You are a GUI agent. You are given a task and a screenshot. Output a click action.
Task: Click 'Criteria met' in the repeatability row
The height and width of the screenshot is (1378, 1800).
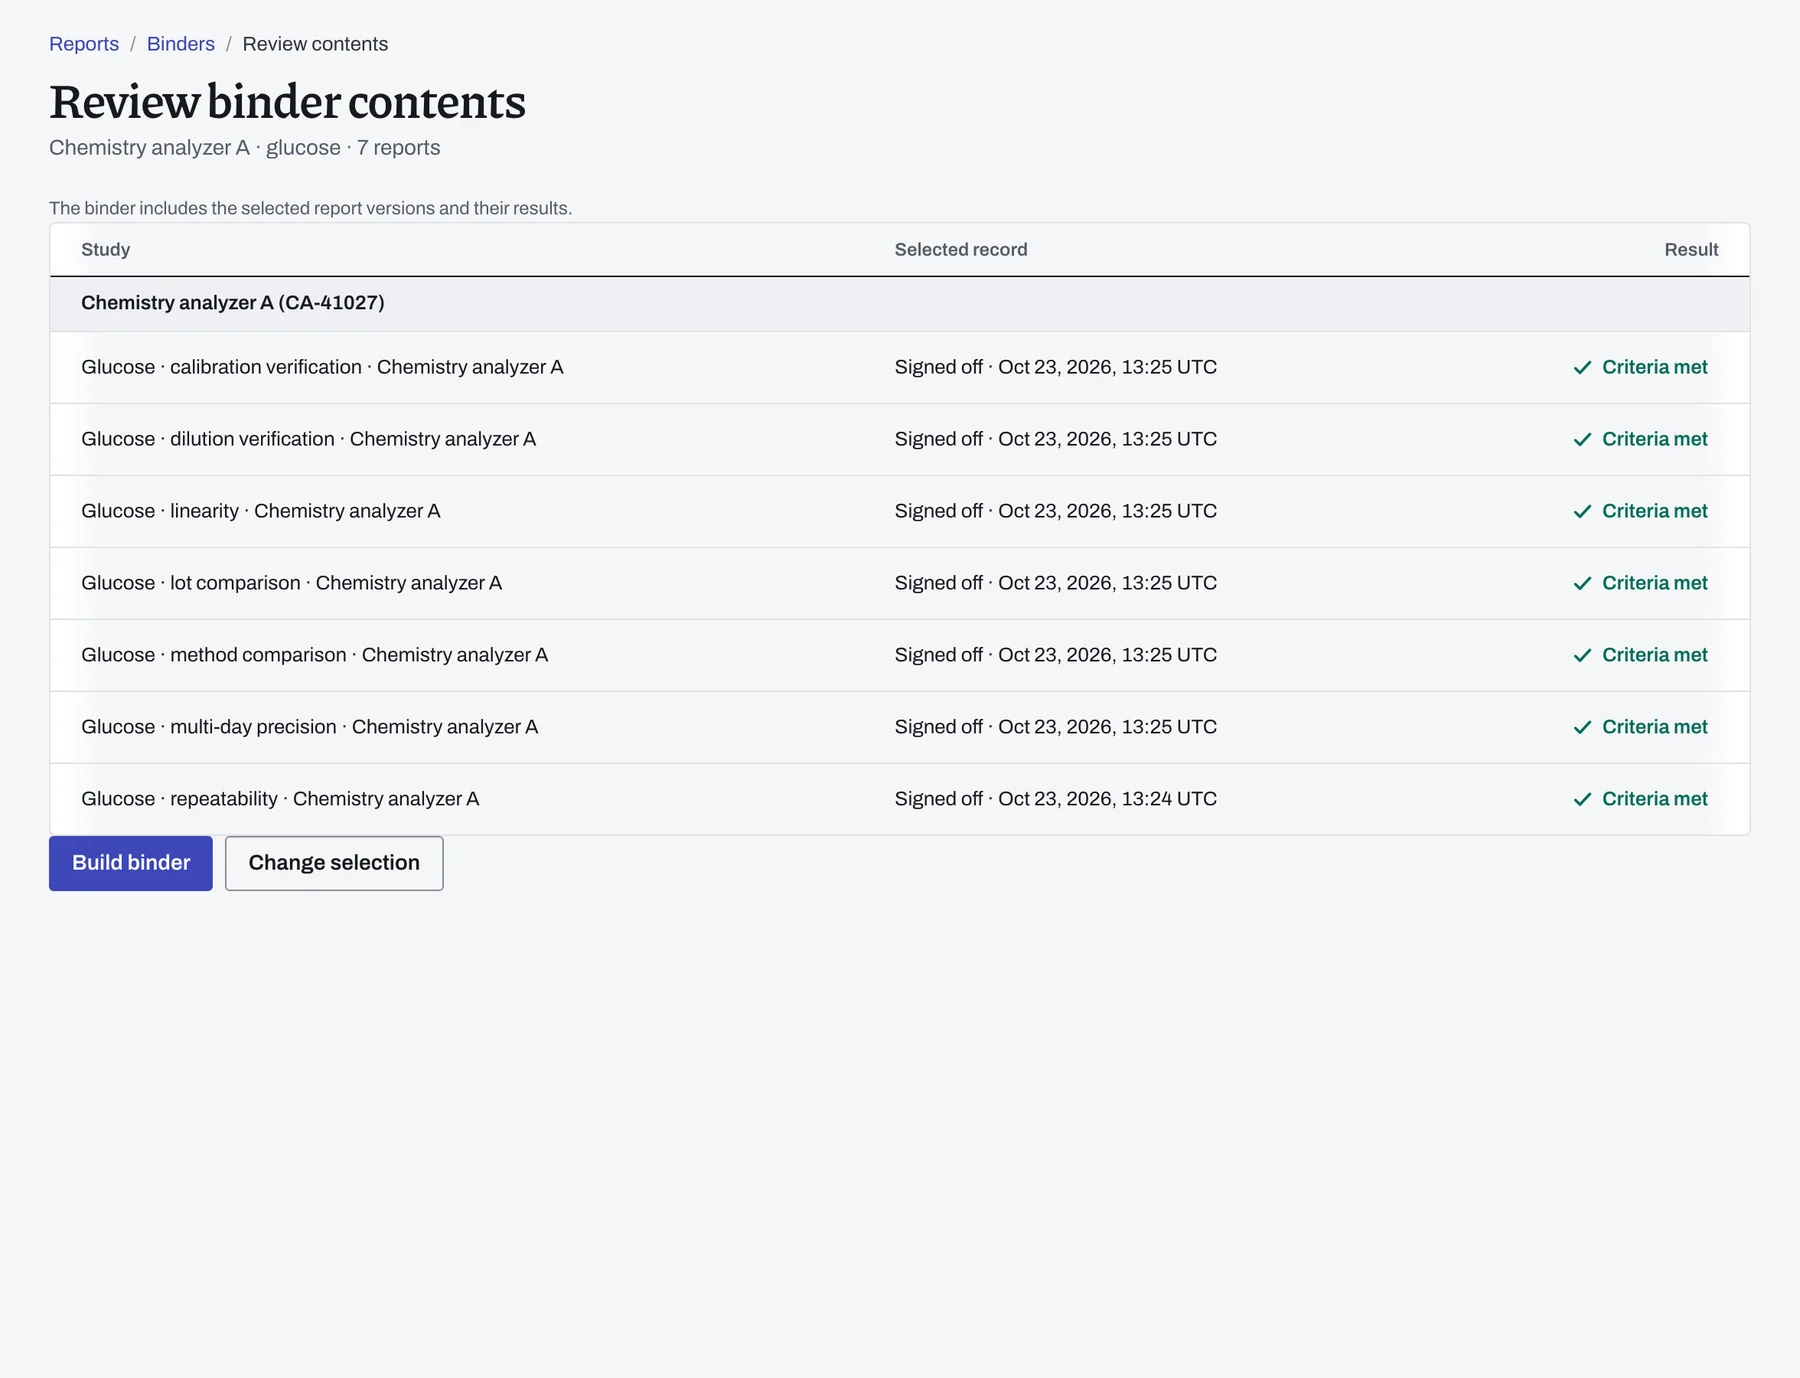pos(1655,799)
